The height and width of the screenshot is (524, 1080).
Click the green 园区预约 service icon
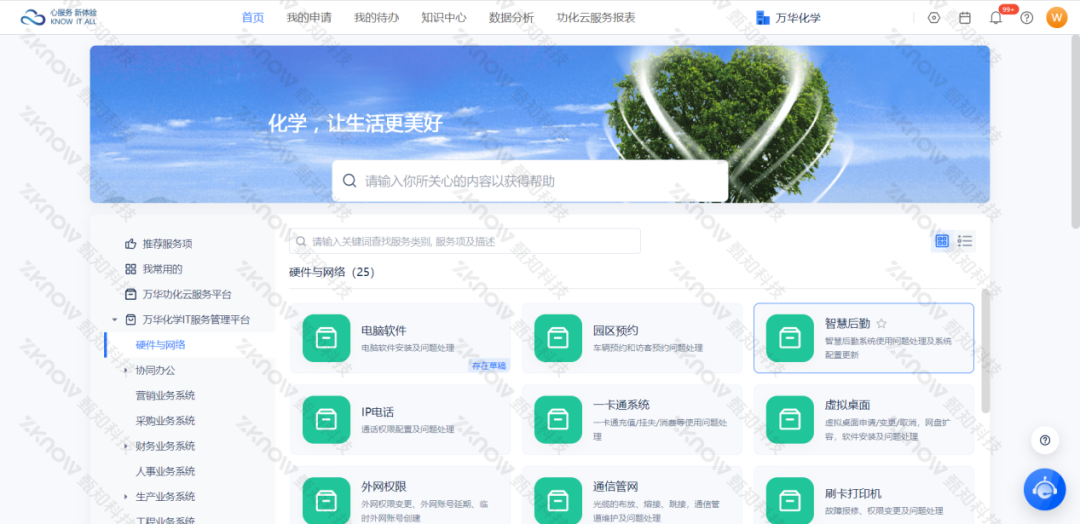pos(558,338)
